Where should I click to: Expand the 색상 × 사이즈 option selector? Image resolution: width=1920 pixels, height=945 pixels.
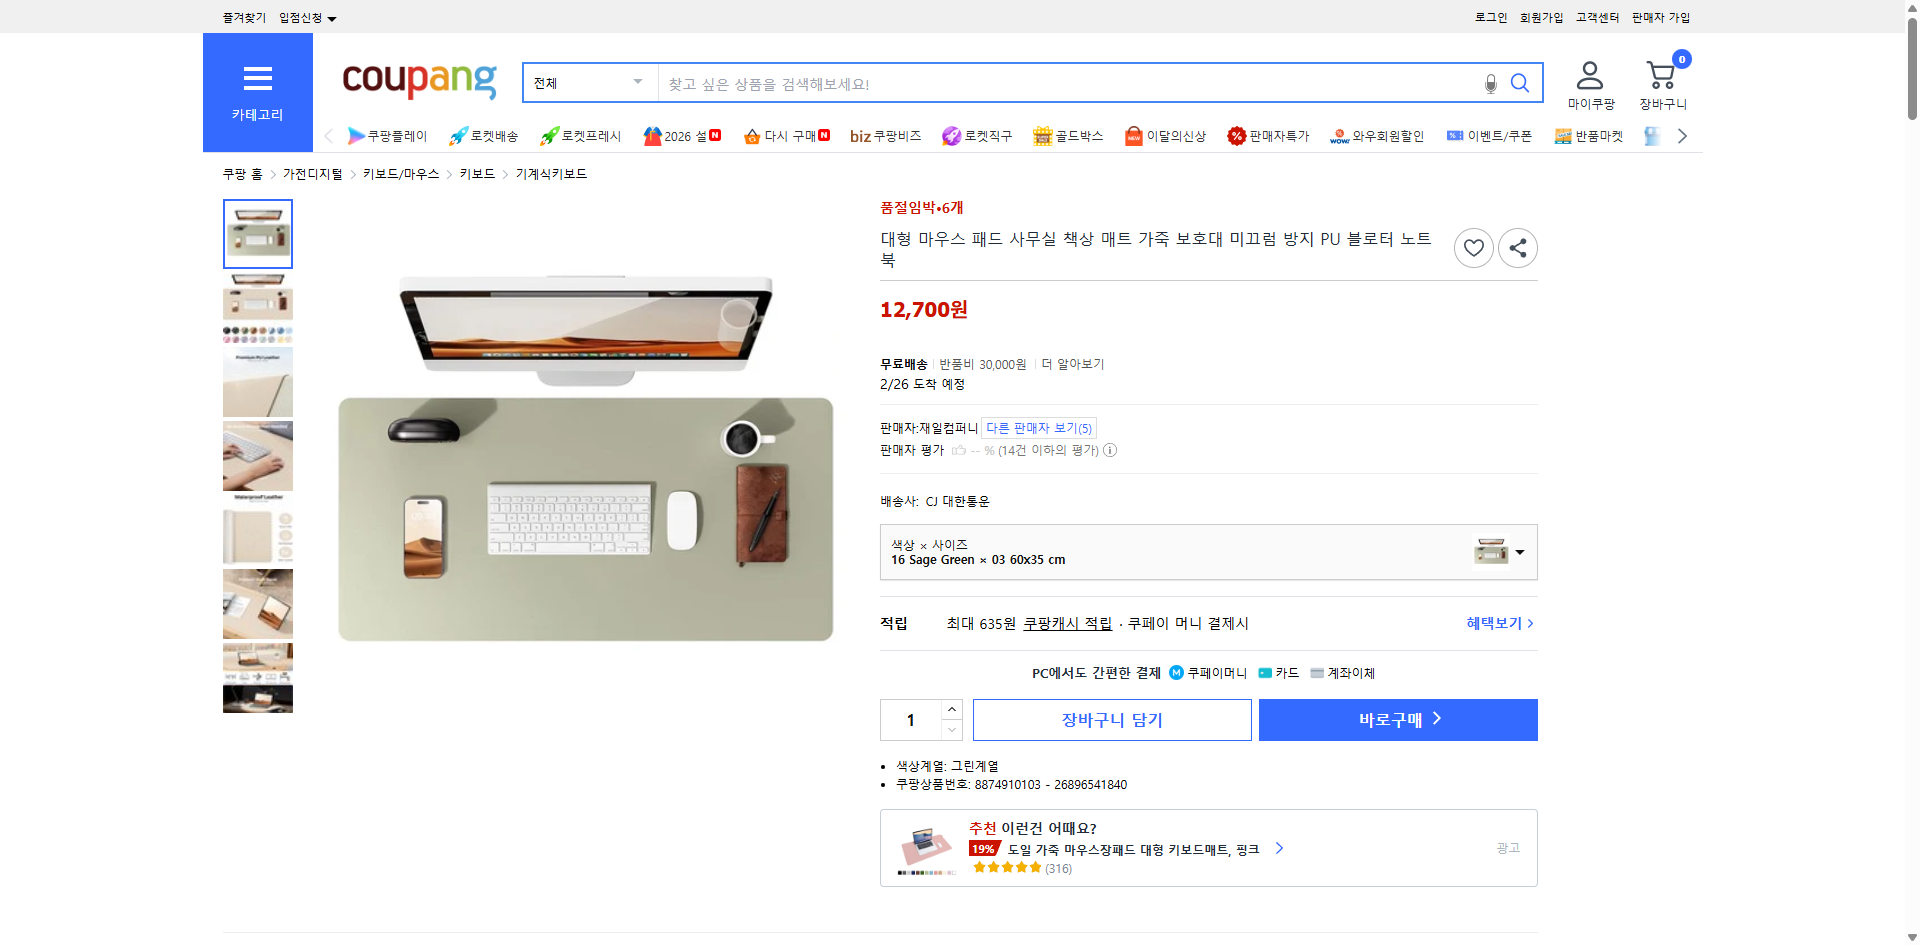pyautogui.click(x=1519, y=551)
